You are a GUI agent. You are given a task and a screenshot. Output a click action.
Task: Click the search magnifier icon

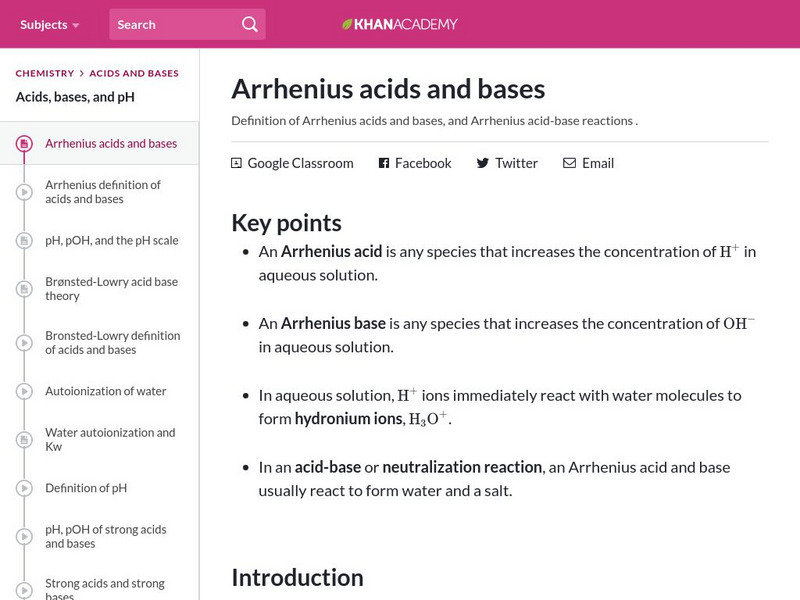coord(249,24)
